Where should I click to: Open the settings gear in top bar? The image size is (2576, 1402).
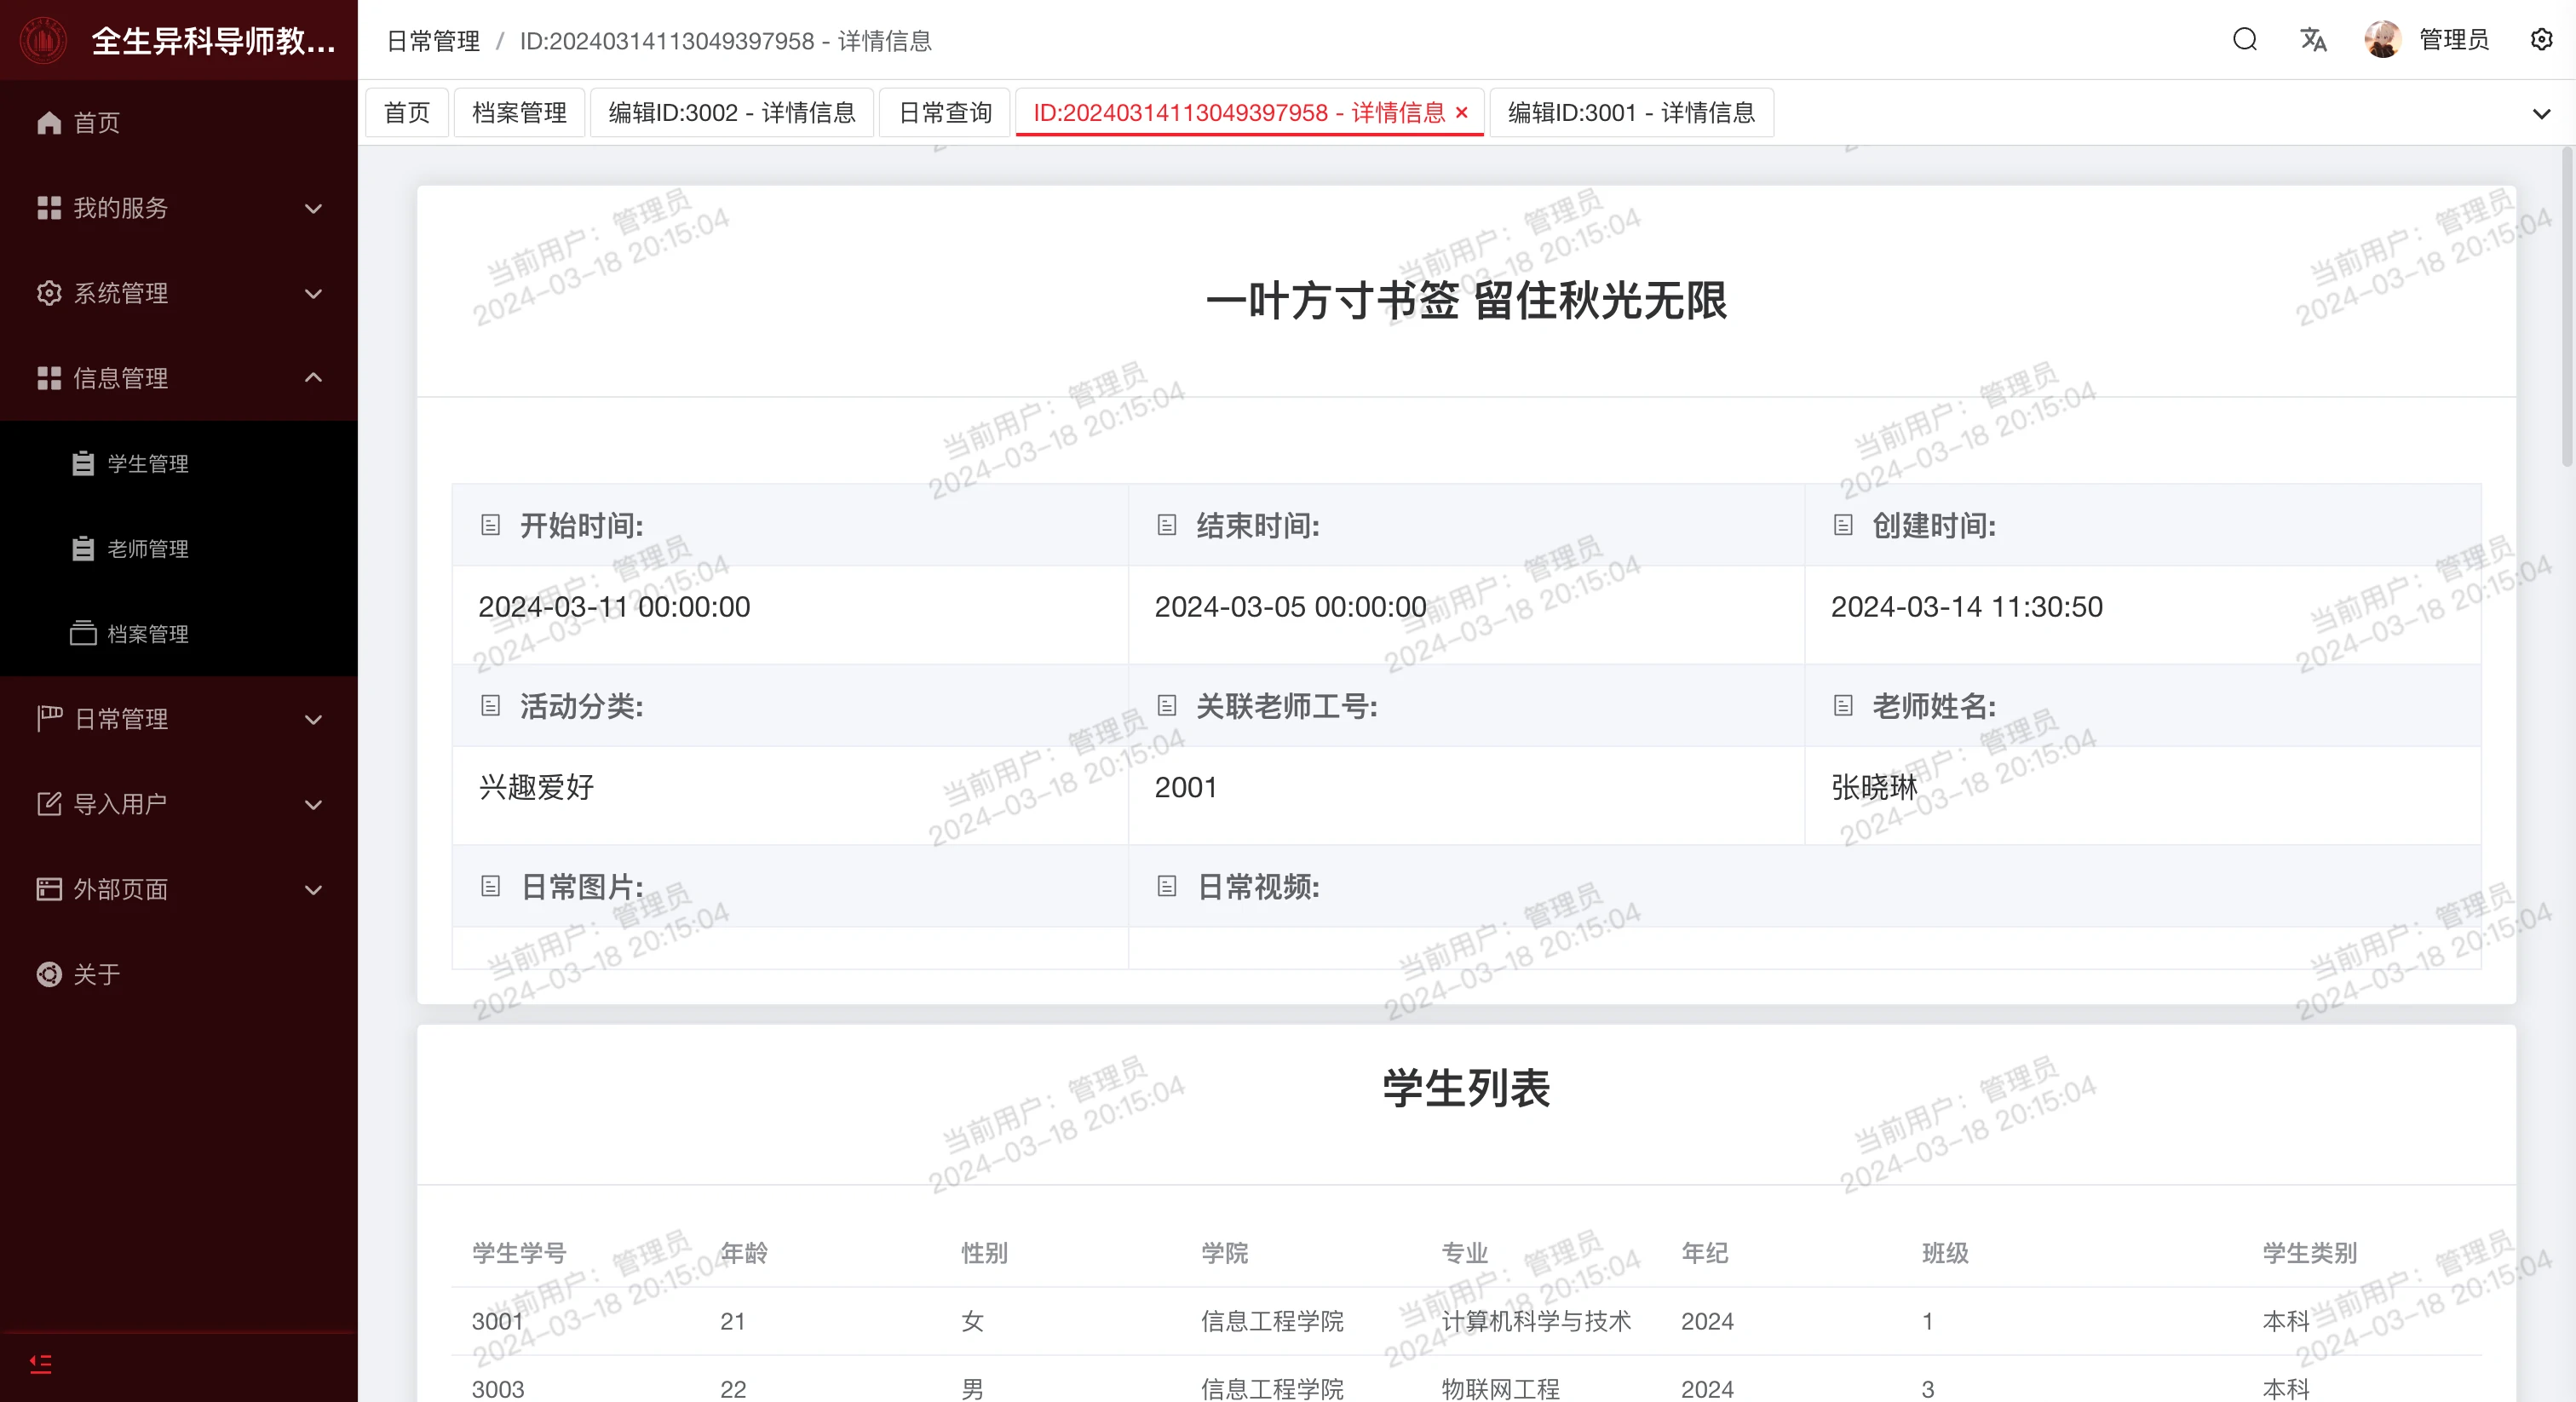2541,40
